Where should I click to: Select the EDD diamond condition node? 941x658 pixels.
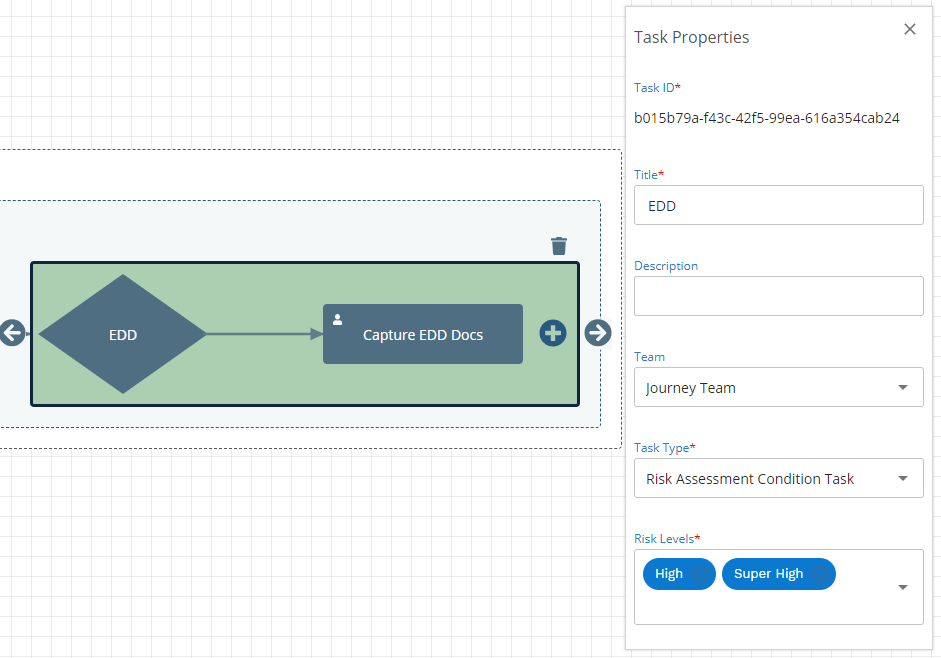tap(122, 334)
